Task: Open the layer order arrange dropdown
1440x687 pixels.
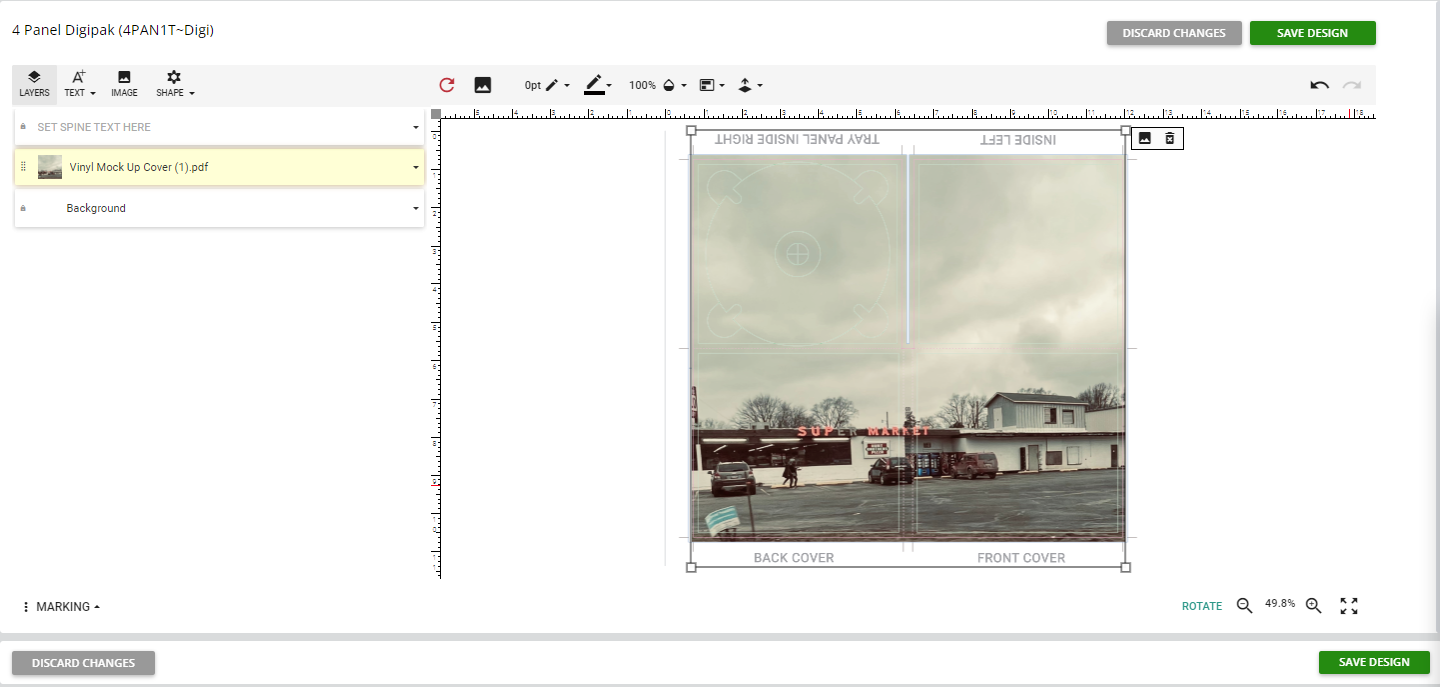Action: click(750, 85)
